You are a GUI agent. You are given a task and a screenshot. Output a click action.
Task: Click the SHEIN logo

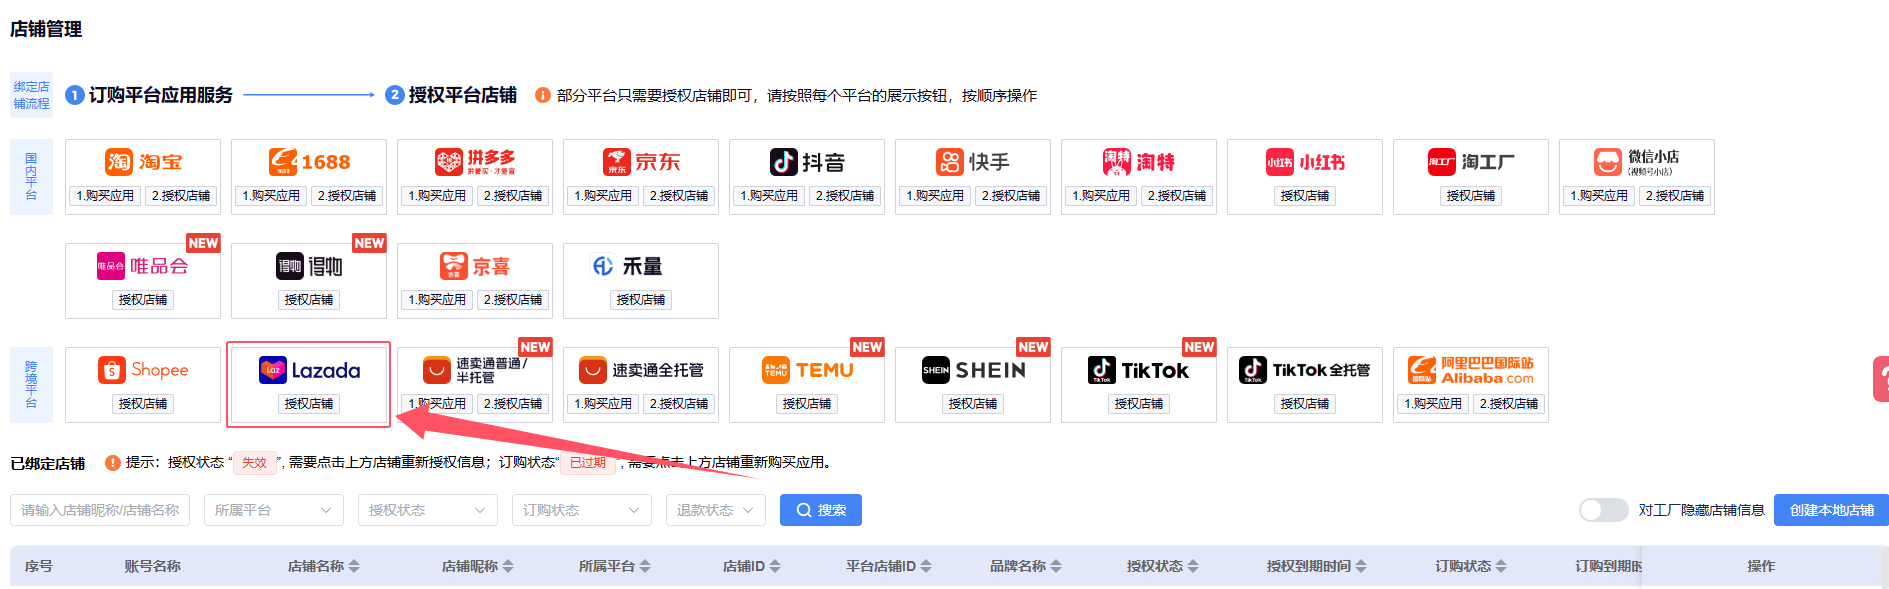(973, 370)
